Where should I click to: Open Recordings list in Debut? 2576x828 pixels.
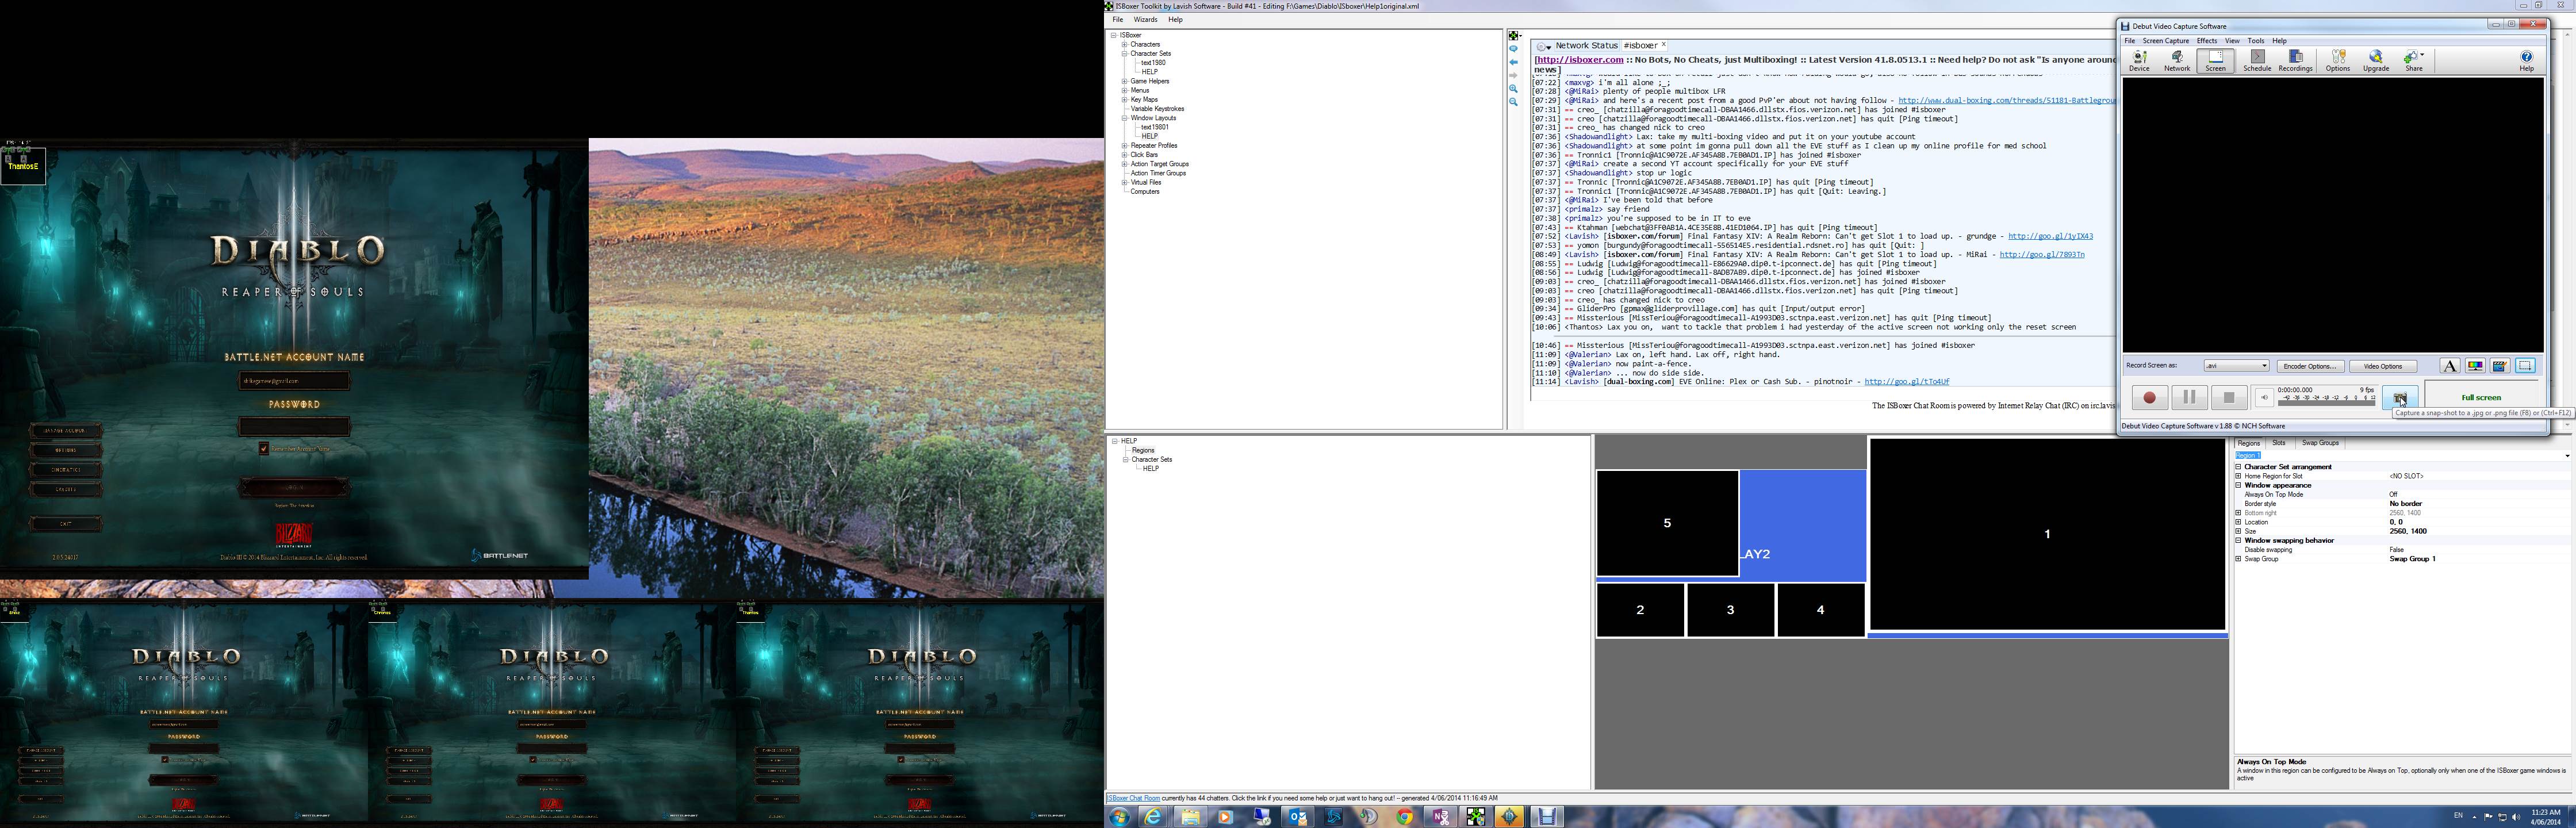click(2296, 61)
